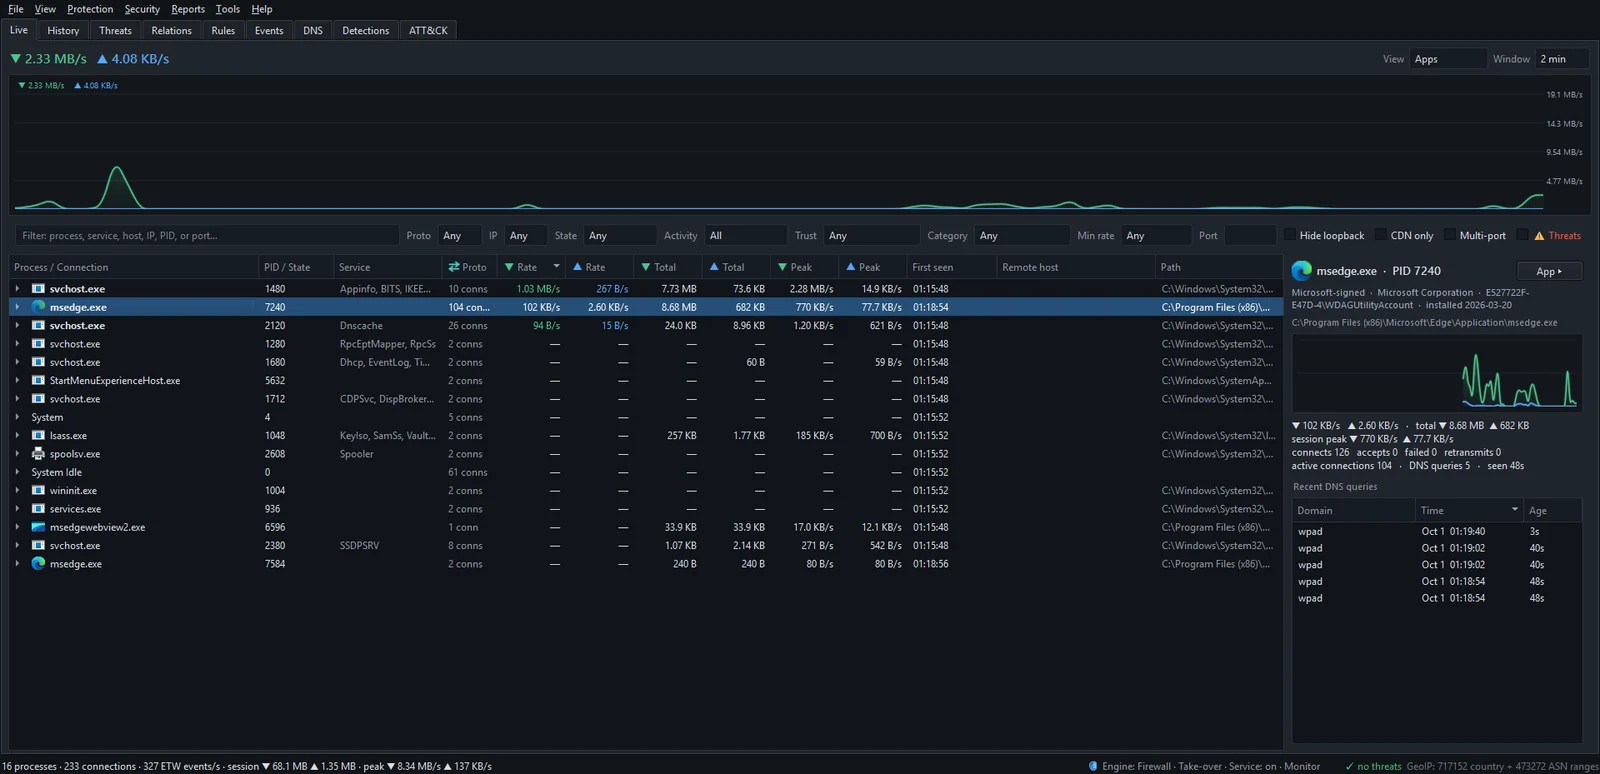The height and width of the screenshot is (774, 1600).
Task: Click the App button in the details panel
Action: pos(1549,271)
